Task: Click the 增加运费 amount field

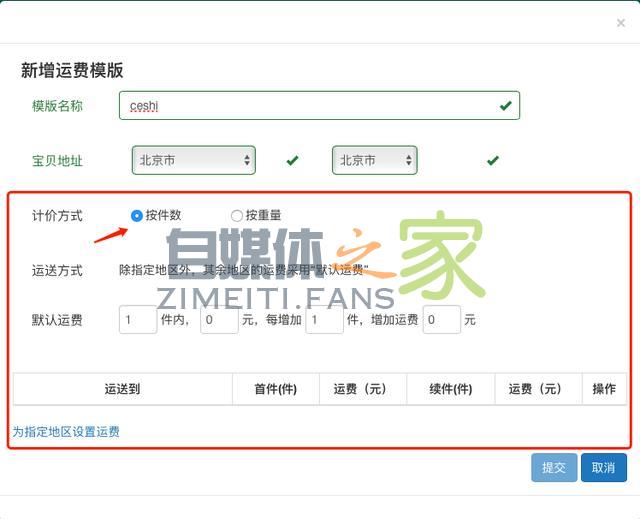Action: click(x=441, y=320)
